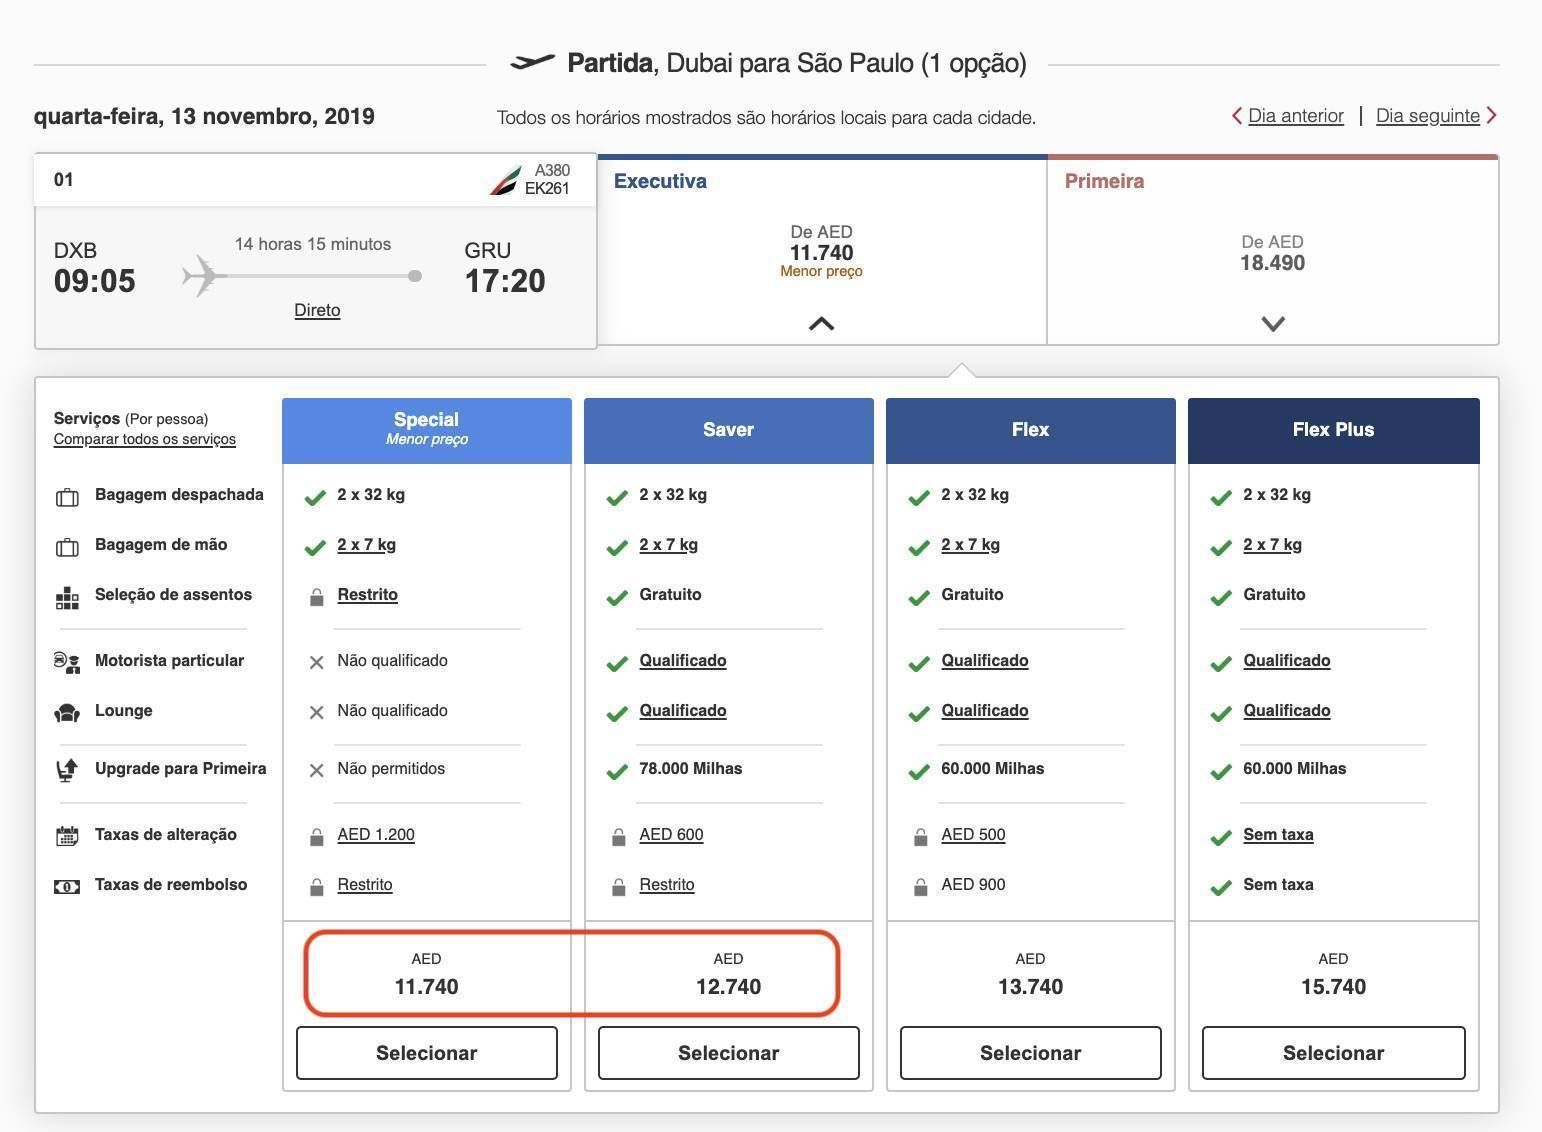This screenshot has width=1542, height=1132.
Task: Open Special Restrito refund fee link
Action: (365, 885)
